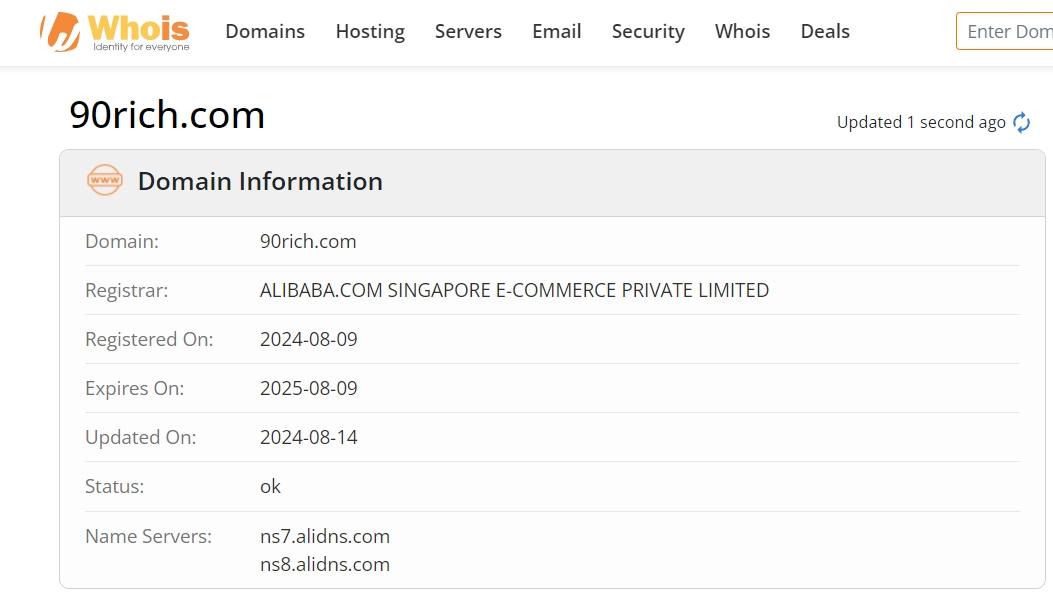Viewport: 1053px width, 603px height.
Task: Click the www Domain Information icon
Action: [105, 180]
